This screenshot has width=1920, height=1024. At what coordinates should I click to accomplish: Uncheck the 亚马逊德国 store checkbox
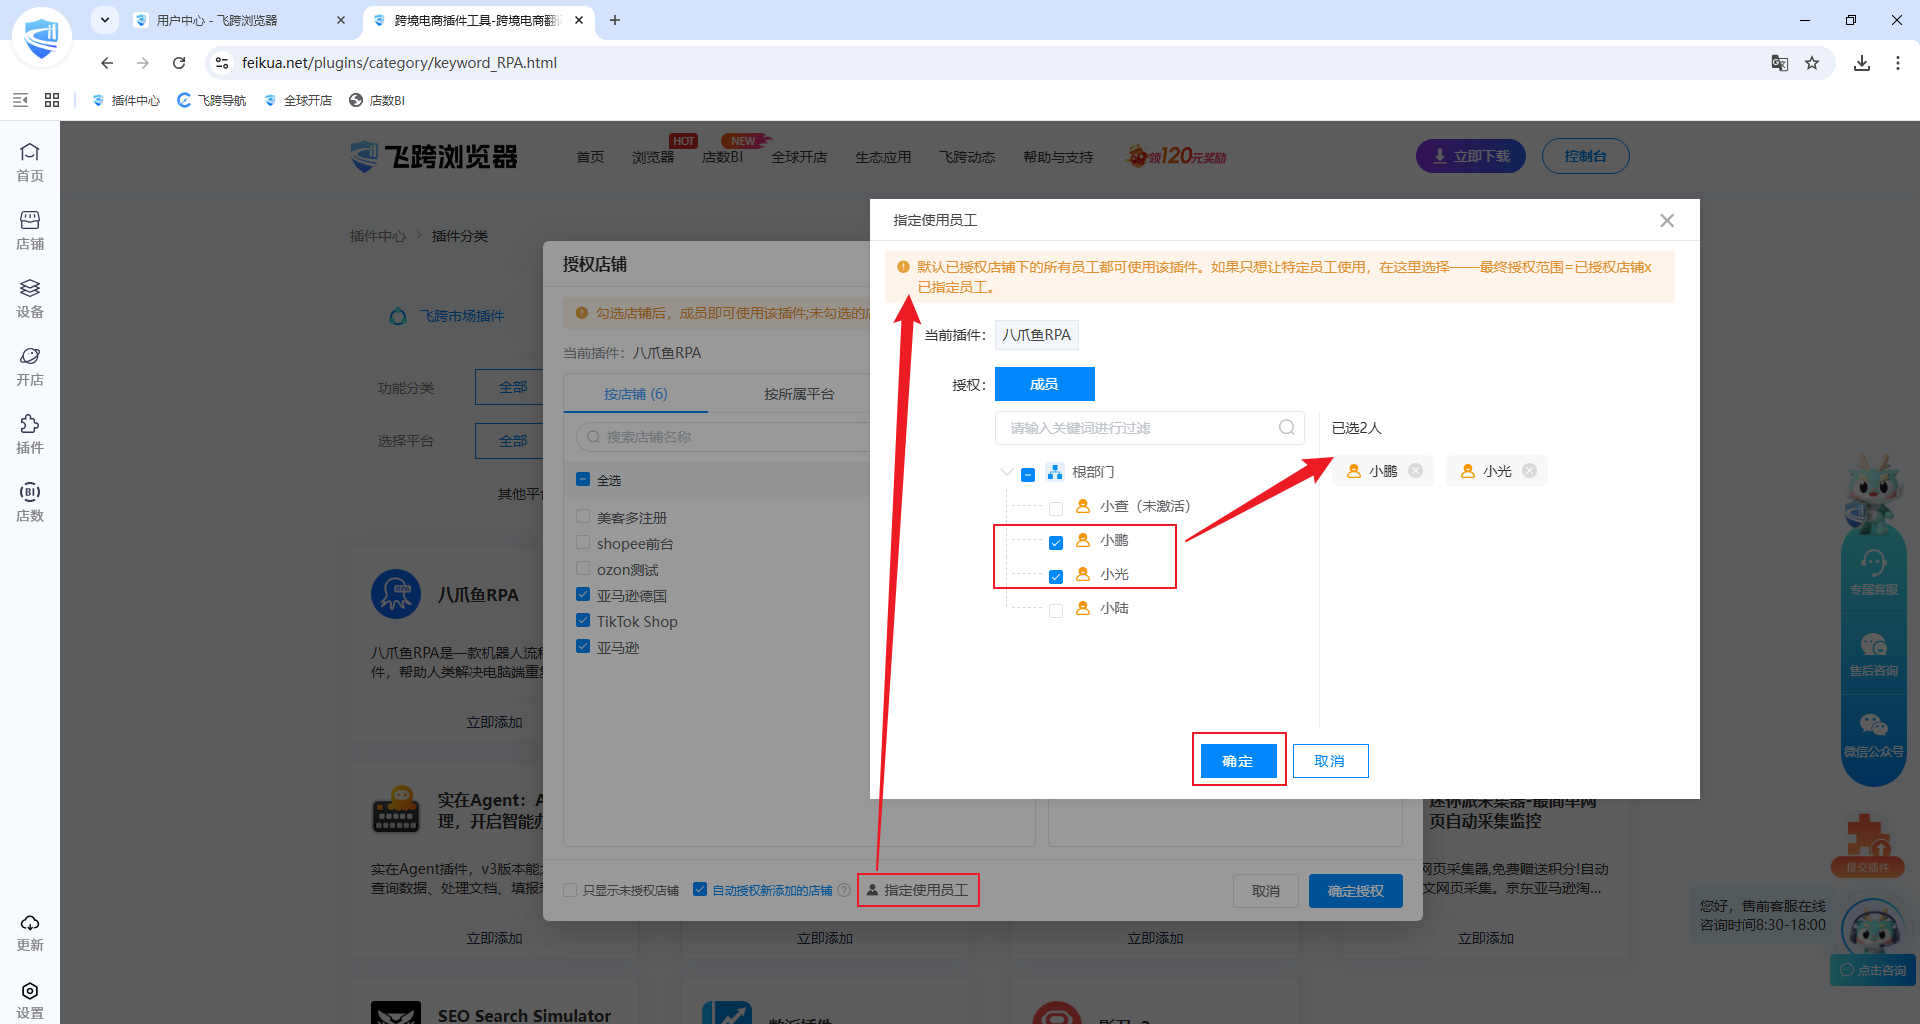tap(583, 594)
